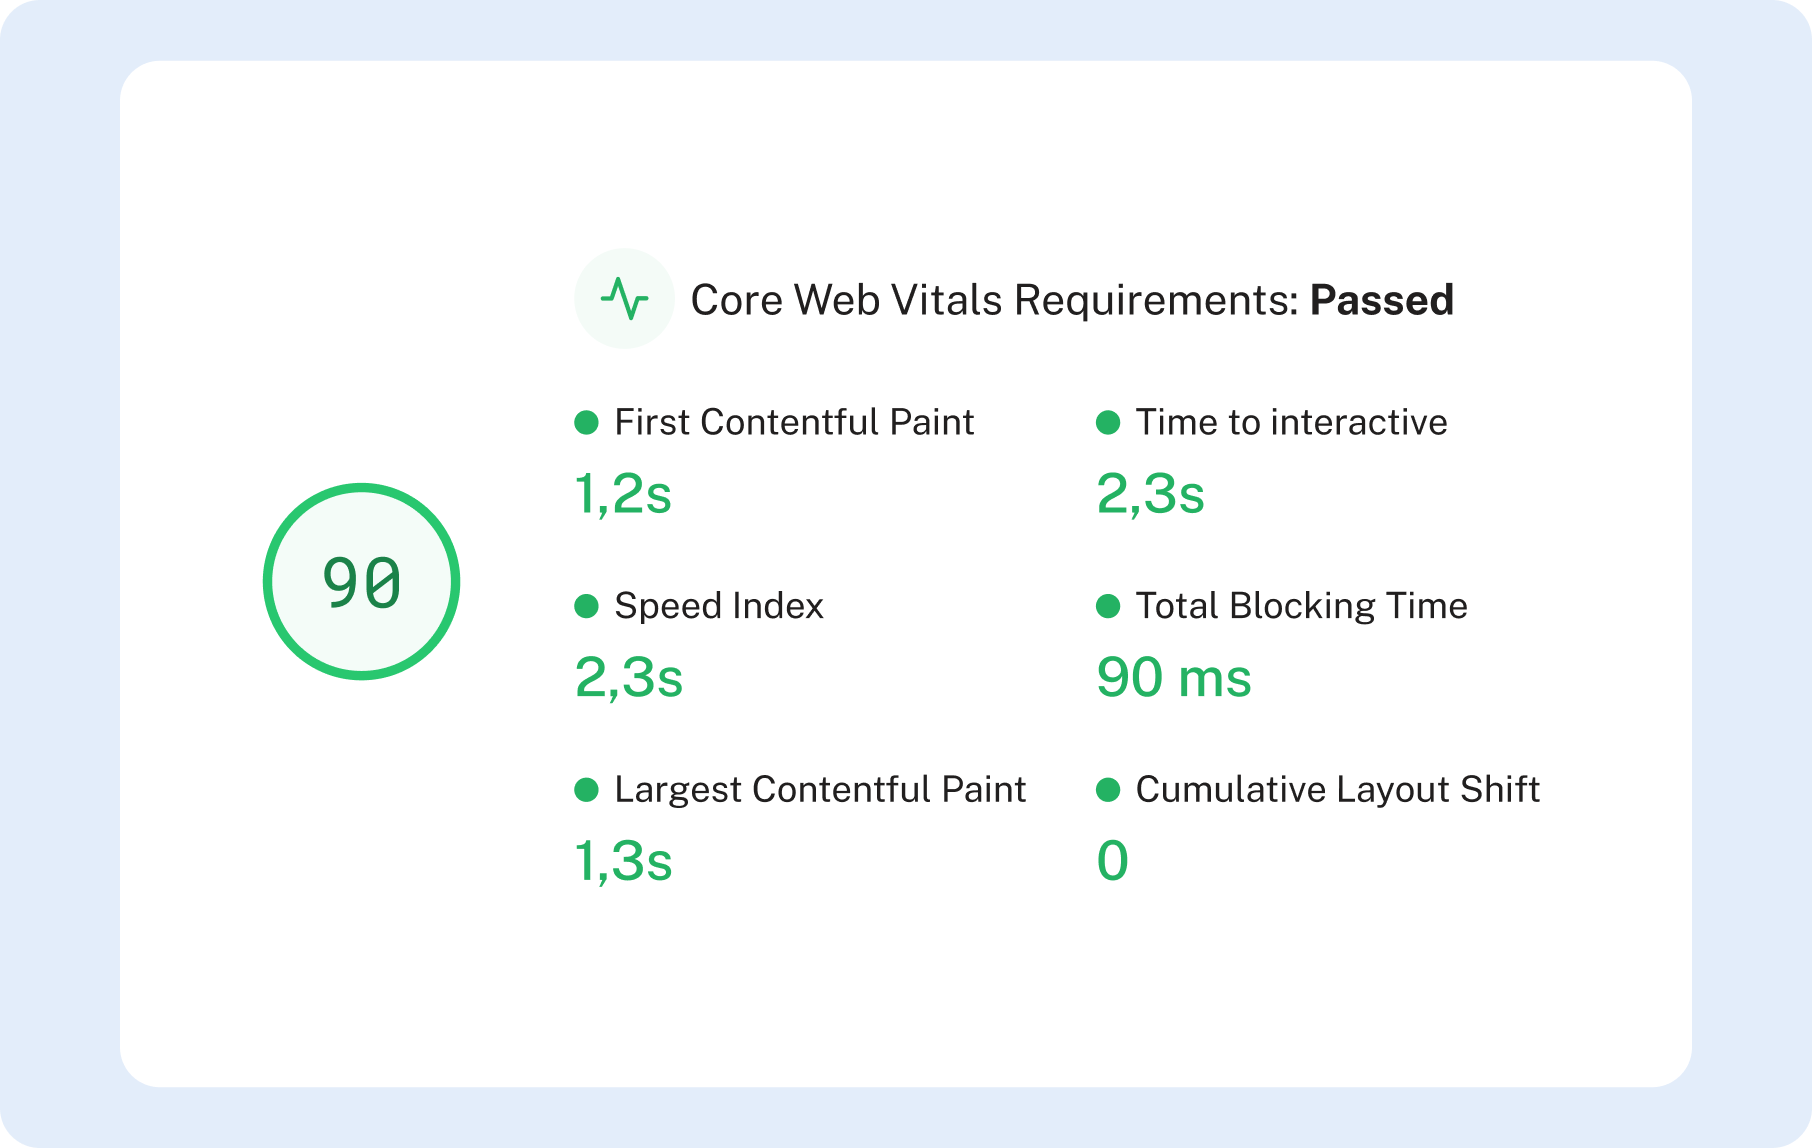This screenshot has height=1148, width=1812.
Task: Select the Speed Index metric label
Action: pos(719,606)
